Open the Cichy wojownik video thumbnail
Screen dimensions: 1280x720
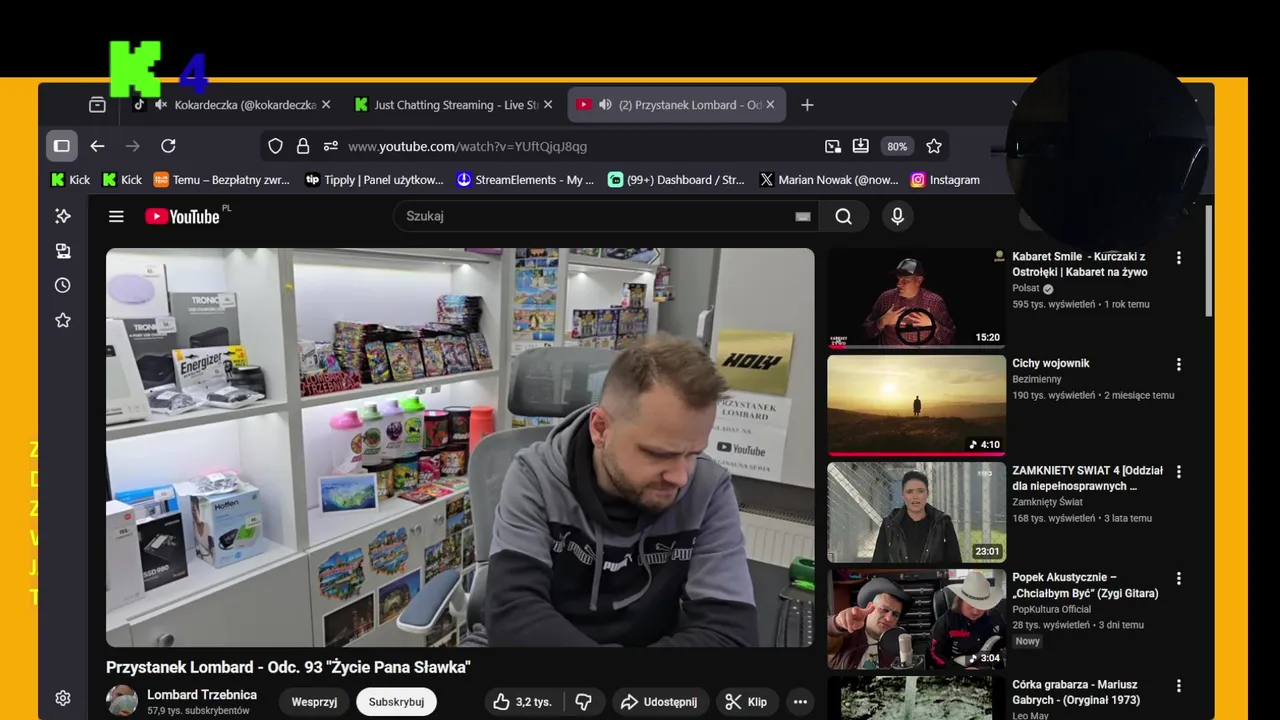(x=916, y=405)
